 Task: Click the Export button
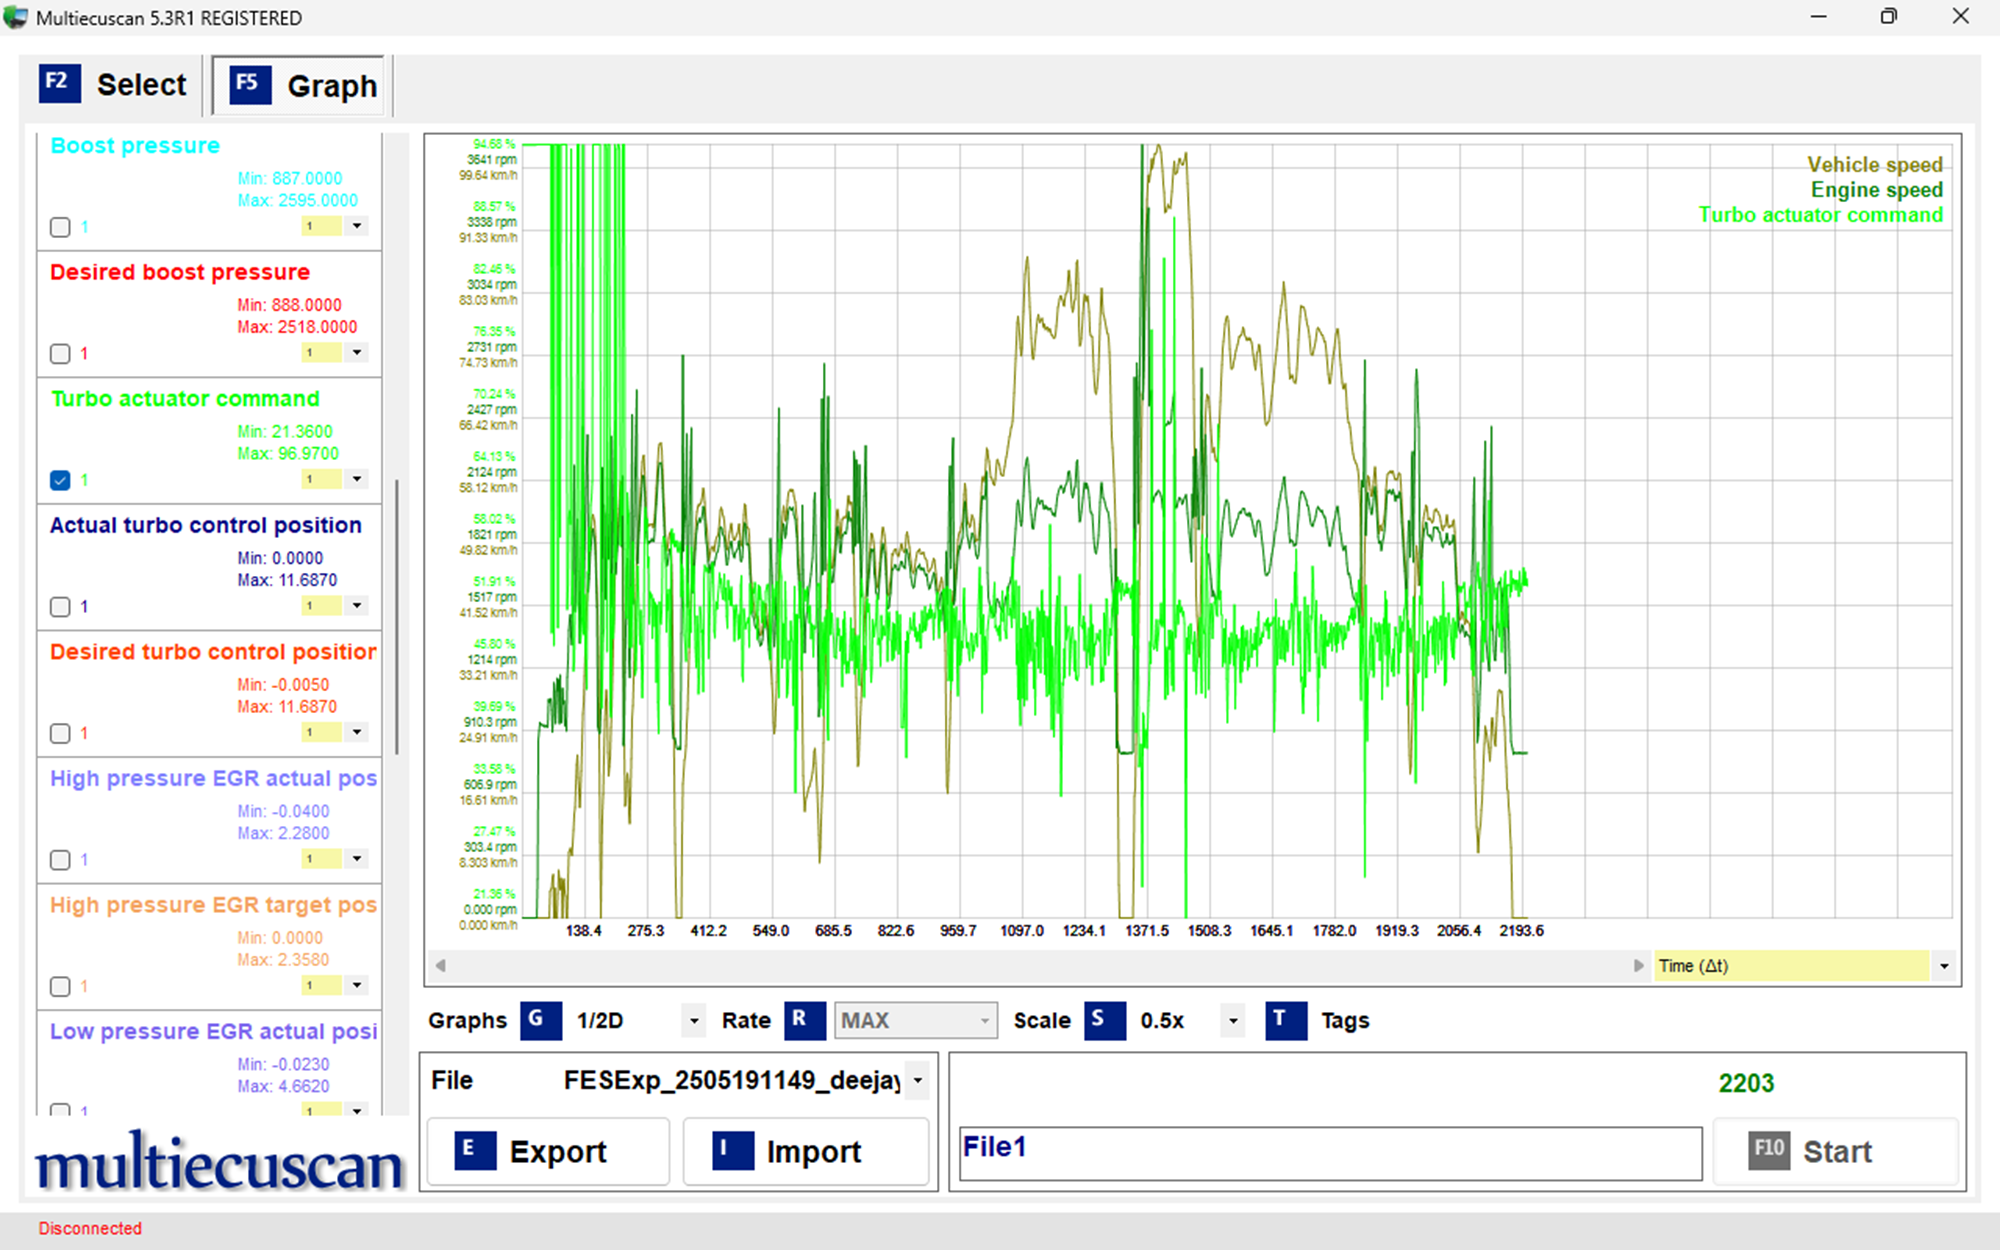coord(548,1151)
